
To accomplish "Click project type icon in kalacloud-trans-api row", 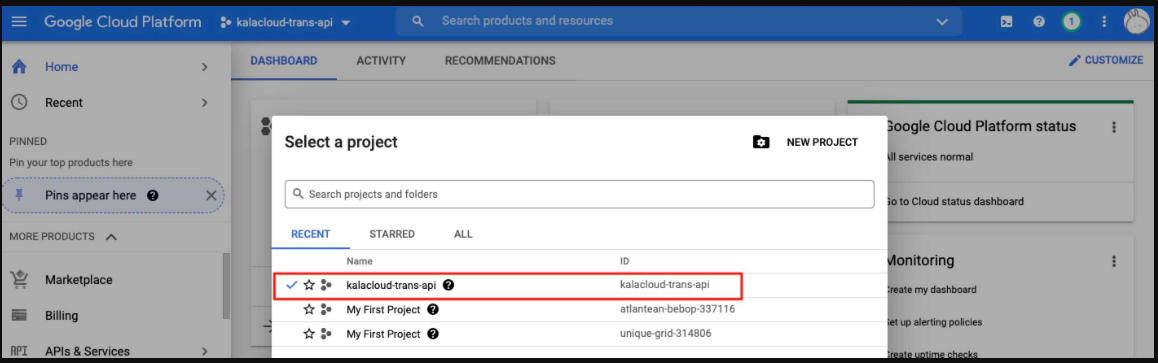I will (326, 285).
